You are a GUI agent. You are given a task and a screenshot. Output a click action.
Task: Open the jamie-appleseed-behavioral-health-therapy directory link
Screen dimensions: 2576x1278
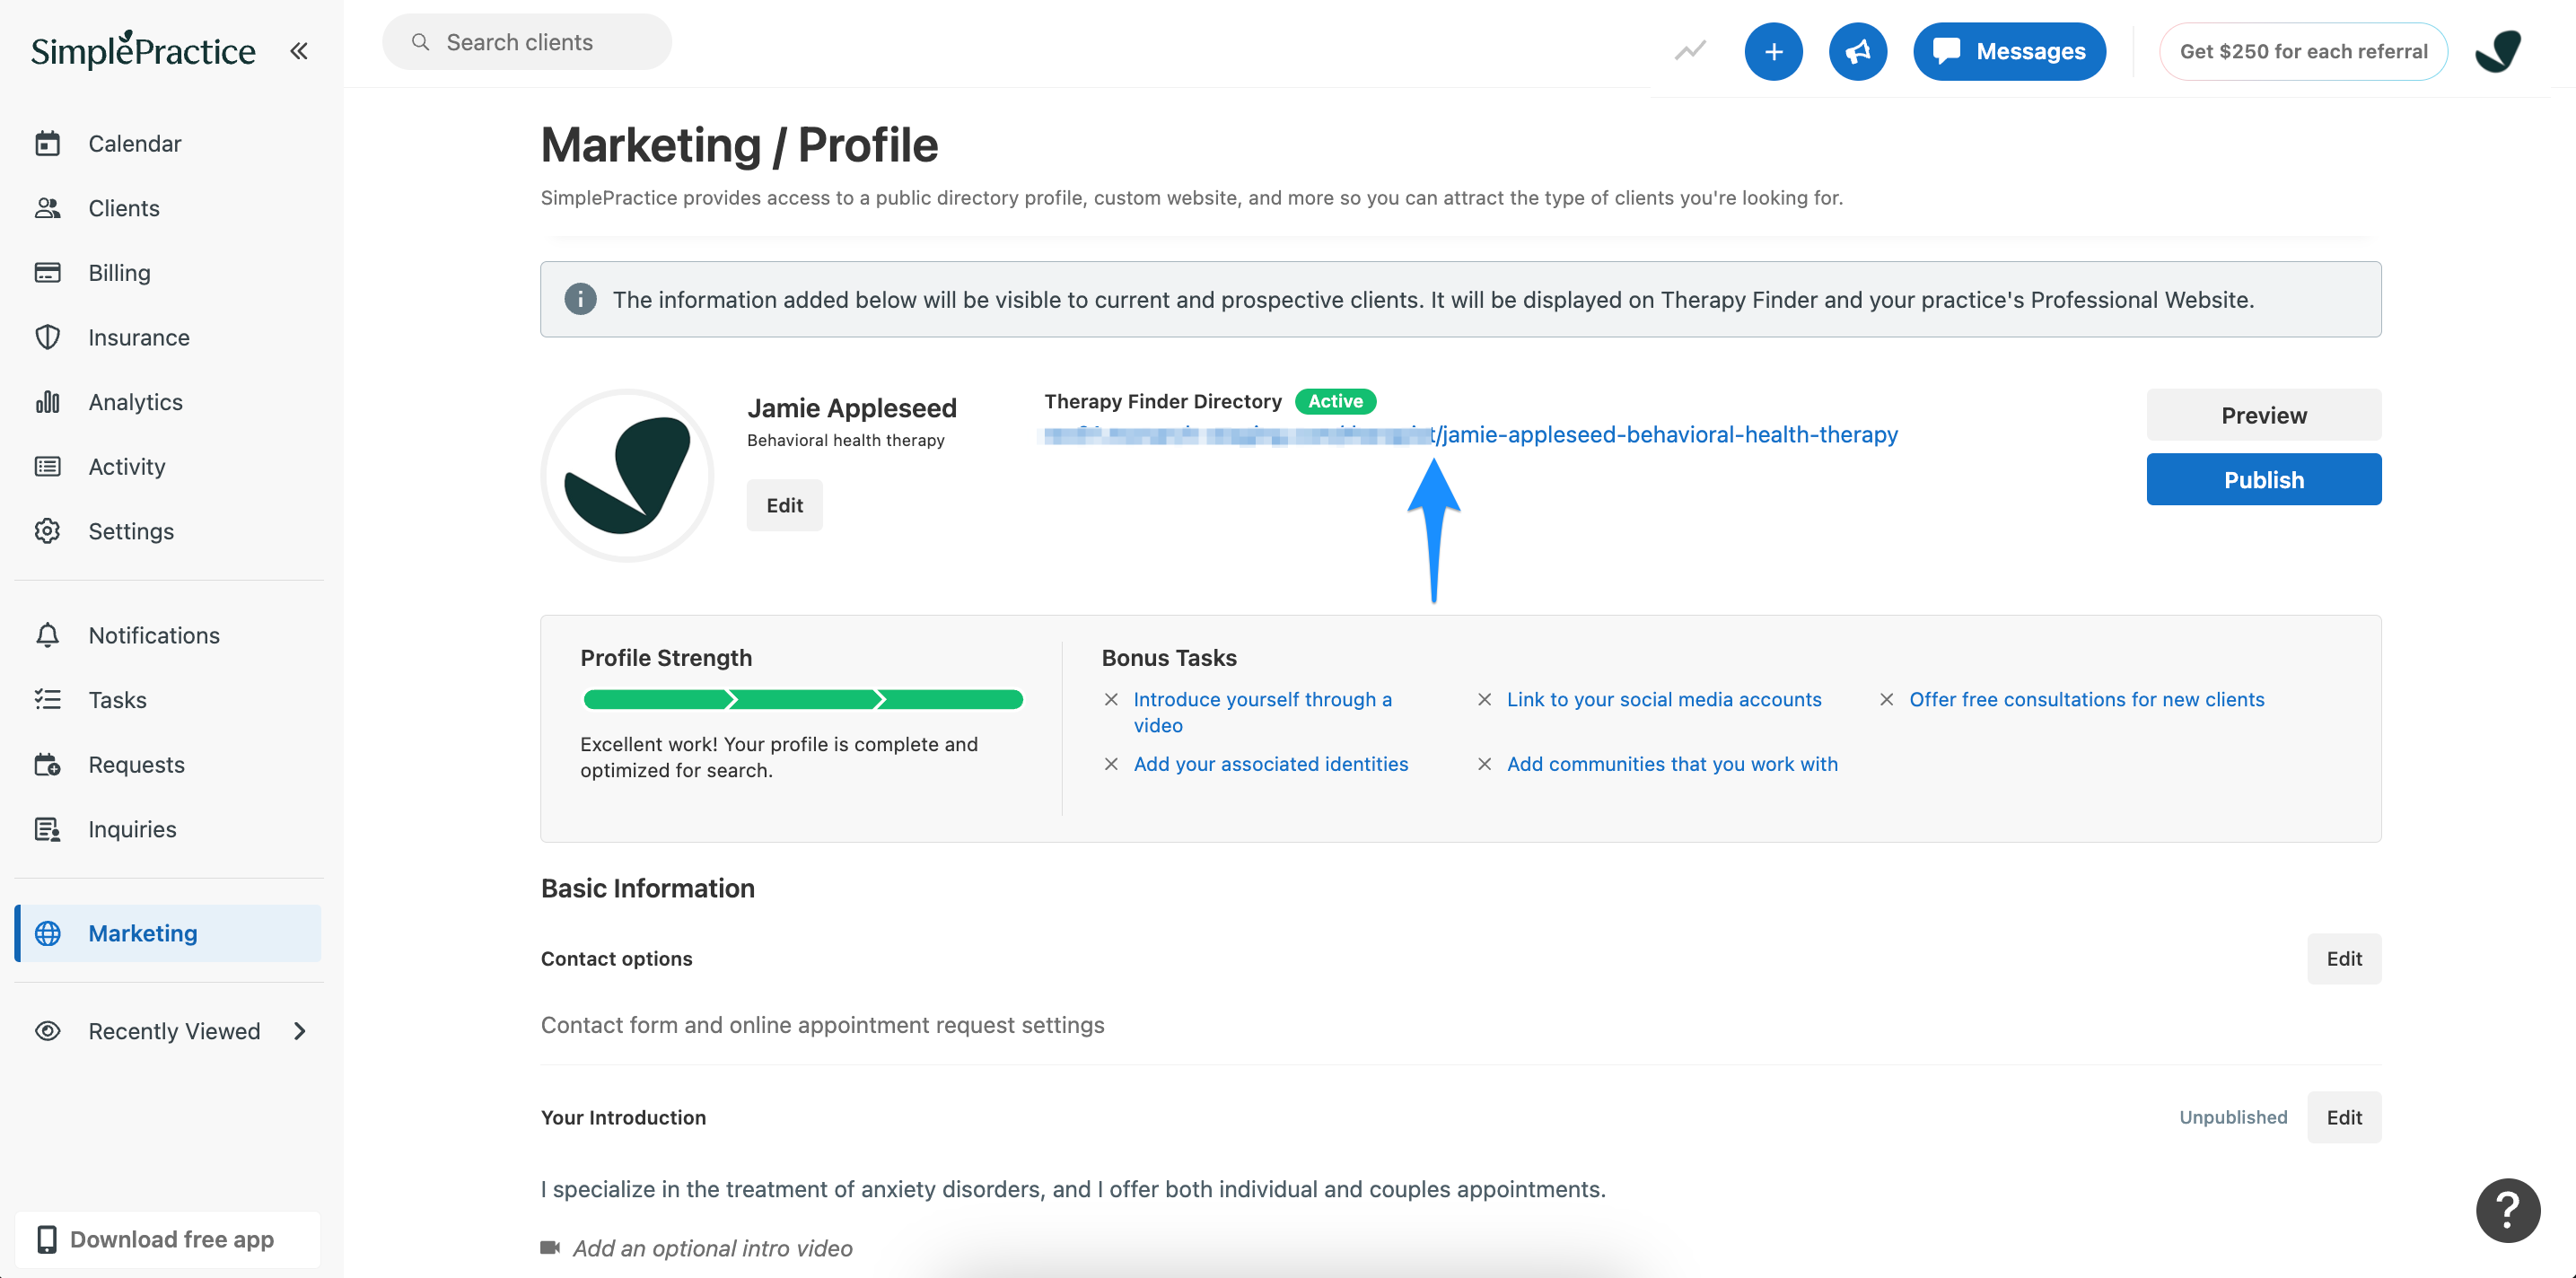[x=1471, y=435]
